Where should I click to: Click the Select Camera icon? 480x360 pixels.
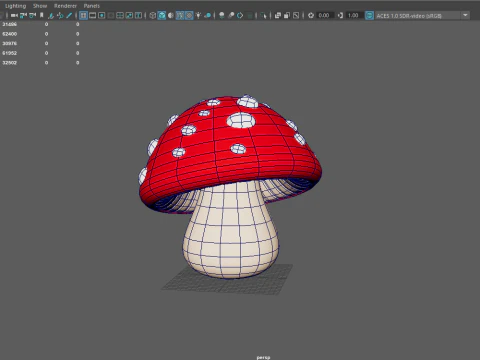(x=14, y=15)
